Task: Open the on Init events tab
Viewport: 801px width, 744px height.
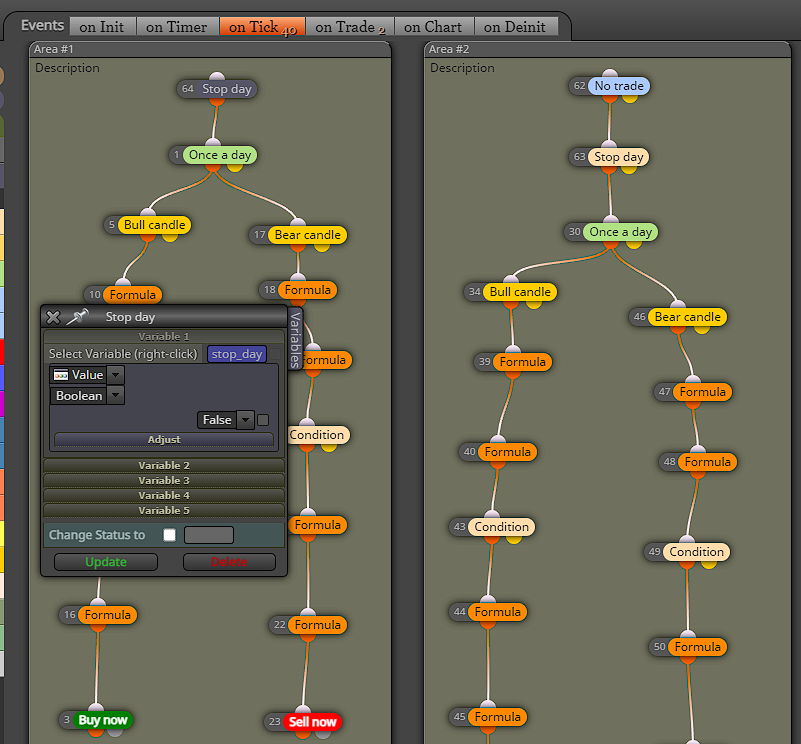Action: [102, 27]
